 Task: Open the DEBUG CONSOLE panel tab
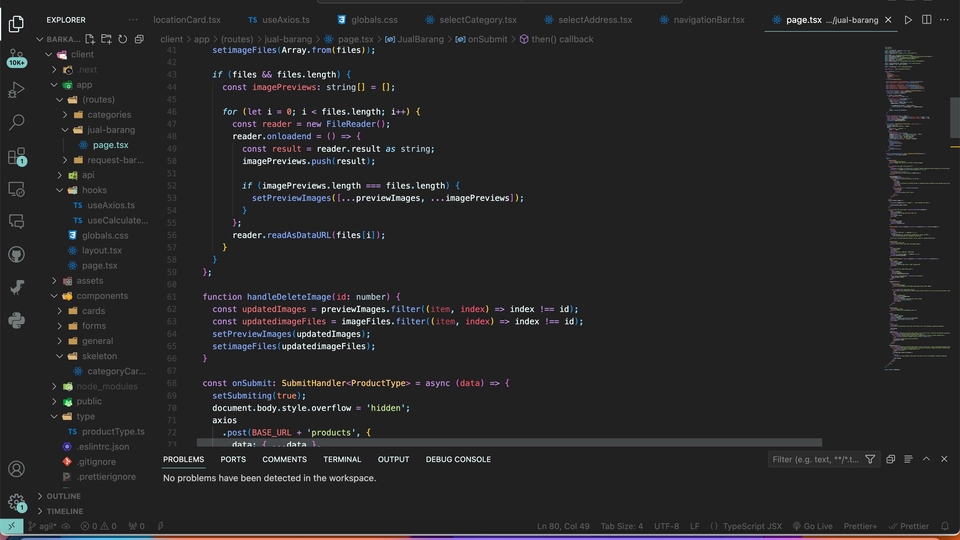458,459
